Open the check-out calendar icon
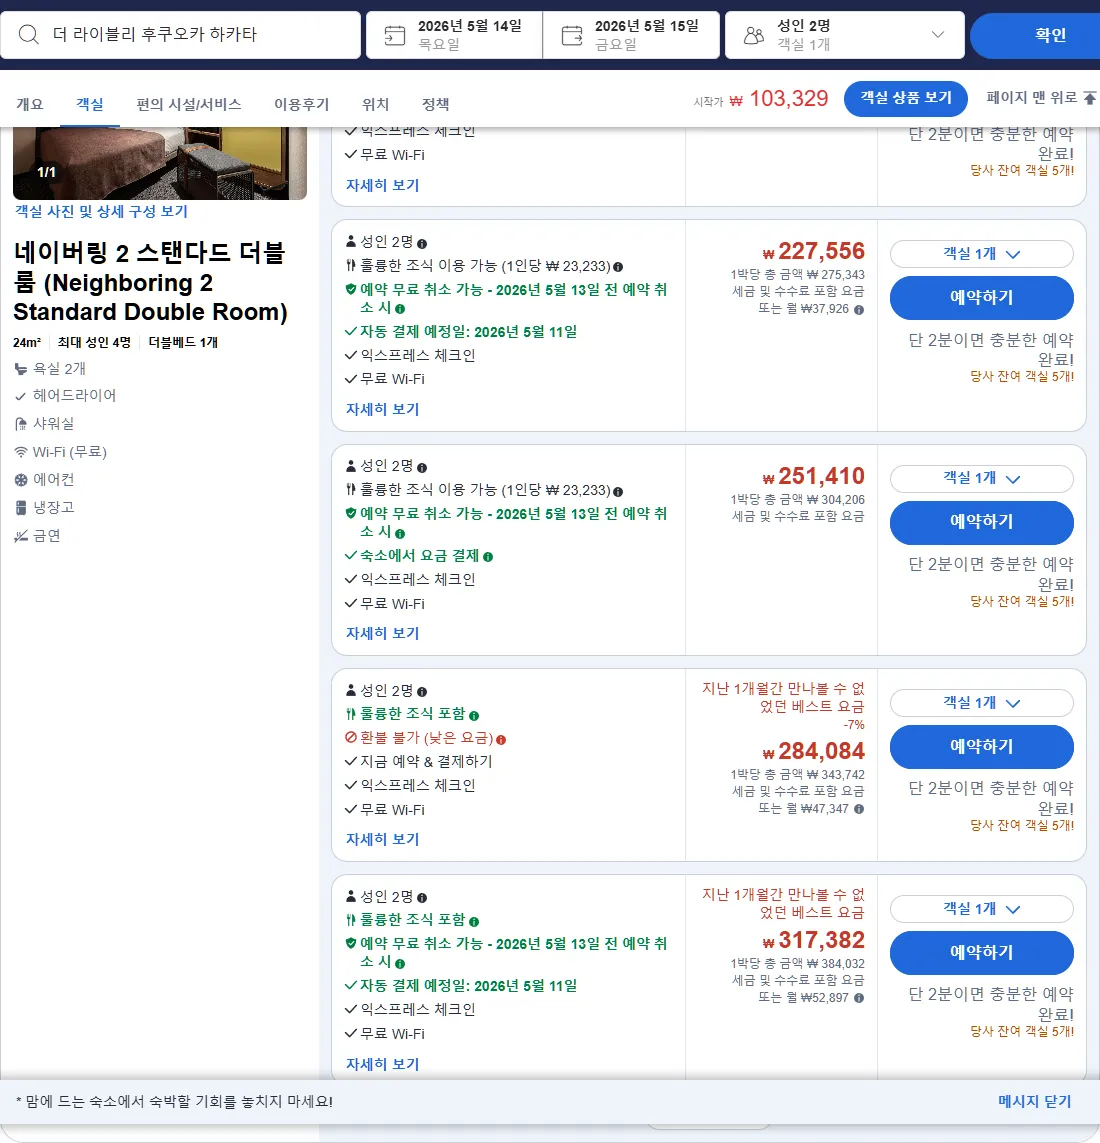 pyautogui.click(x=572, y=35)
